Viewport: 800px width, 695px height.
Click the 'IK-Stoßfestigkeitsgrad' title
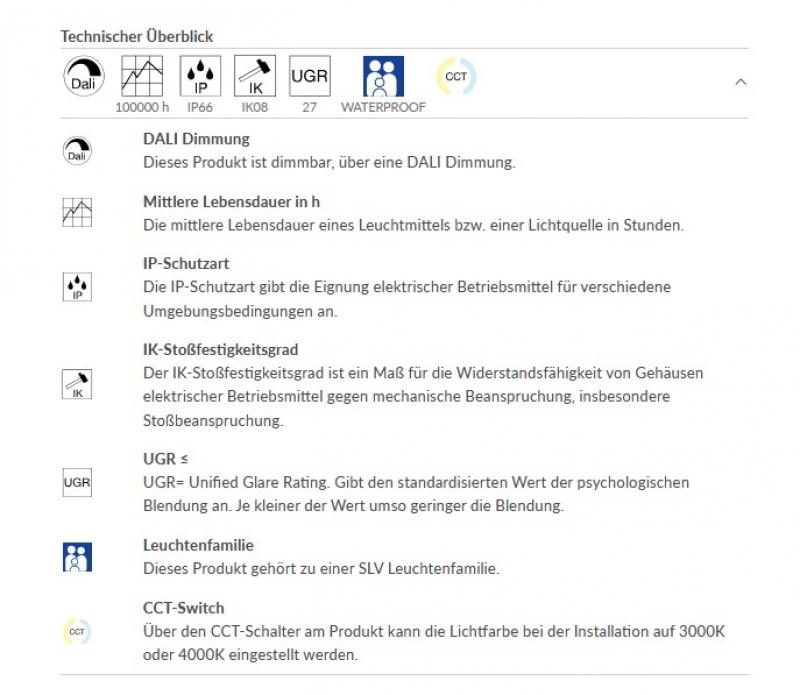pos(220,350)
